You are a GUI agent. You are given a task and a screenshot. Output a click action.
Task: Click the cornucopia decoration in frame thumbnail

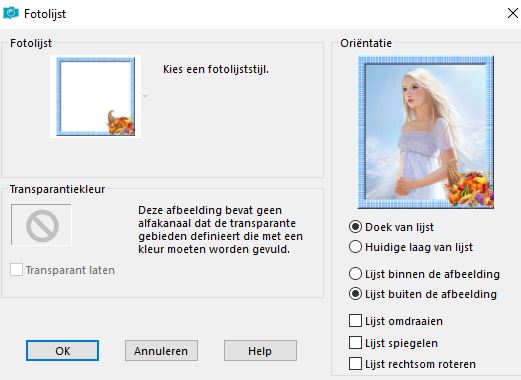pos(121,123)
